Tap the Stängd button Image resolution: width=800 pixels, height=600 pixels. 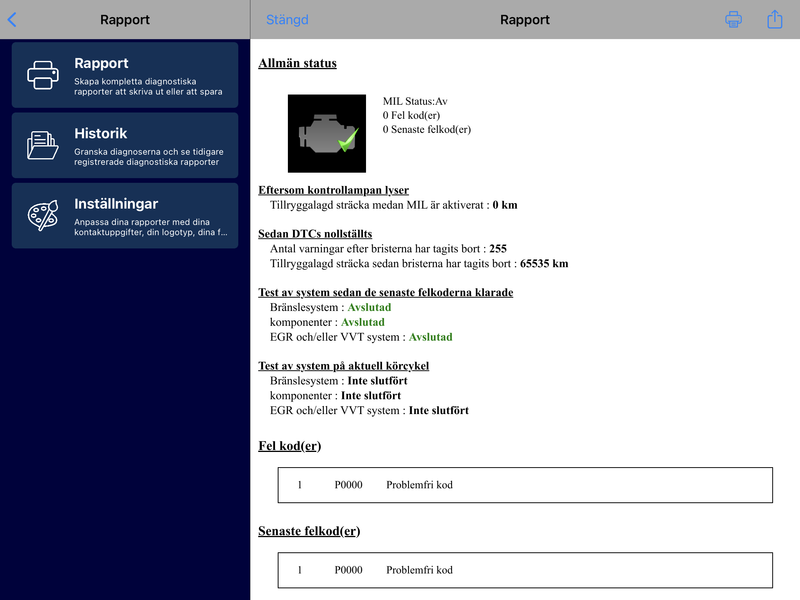click(x=287, y=20)
